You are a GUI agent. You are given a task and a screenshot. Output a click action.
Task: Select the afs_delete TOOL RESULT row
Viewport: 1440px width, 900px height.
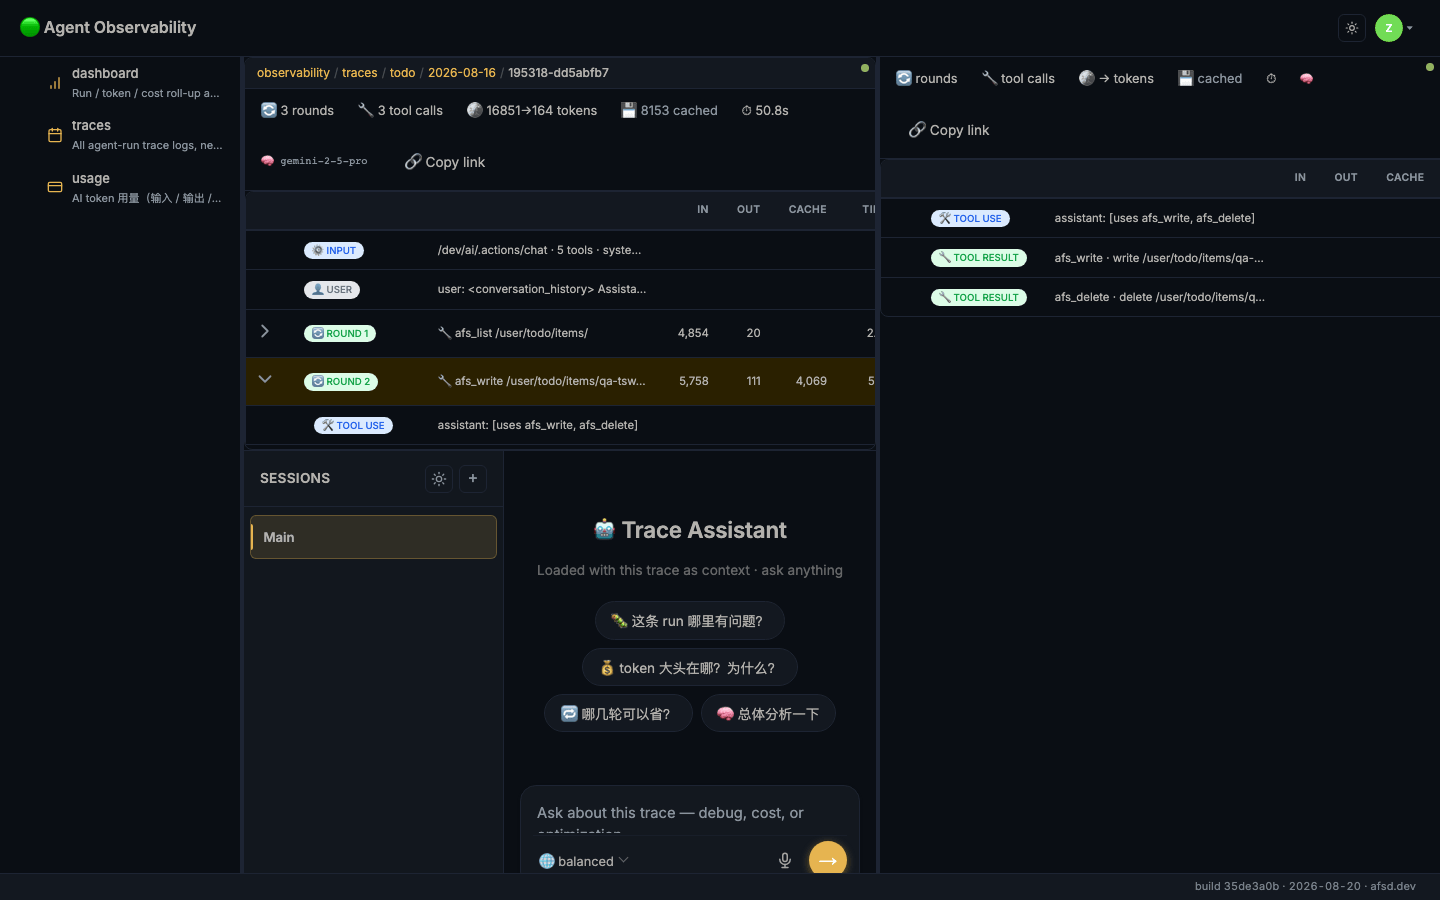tap(1160, 297)
